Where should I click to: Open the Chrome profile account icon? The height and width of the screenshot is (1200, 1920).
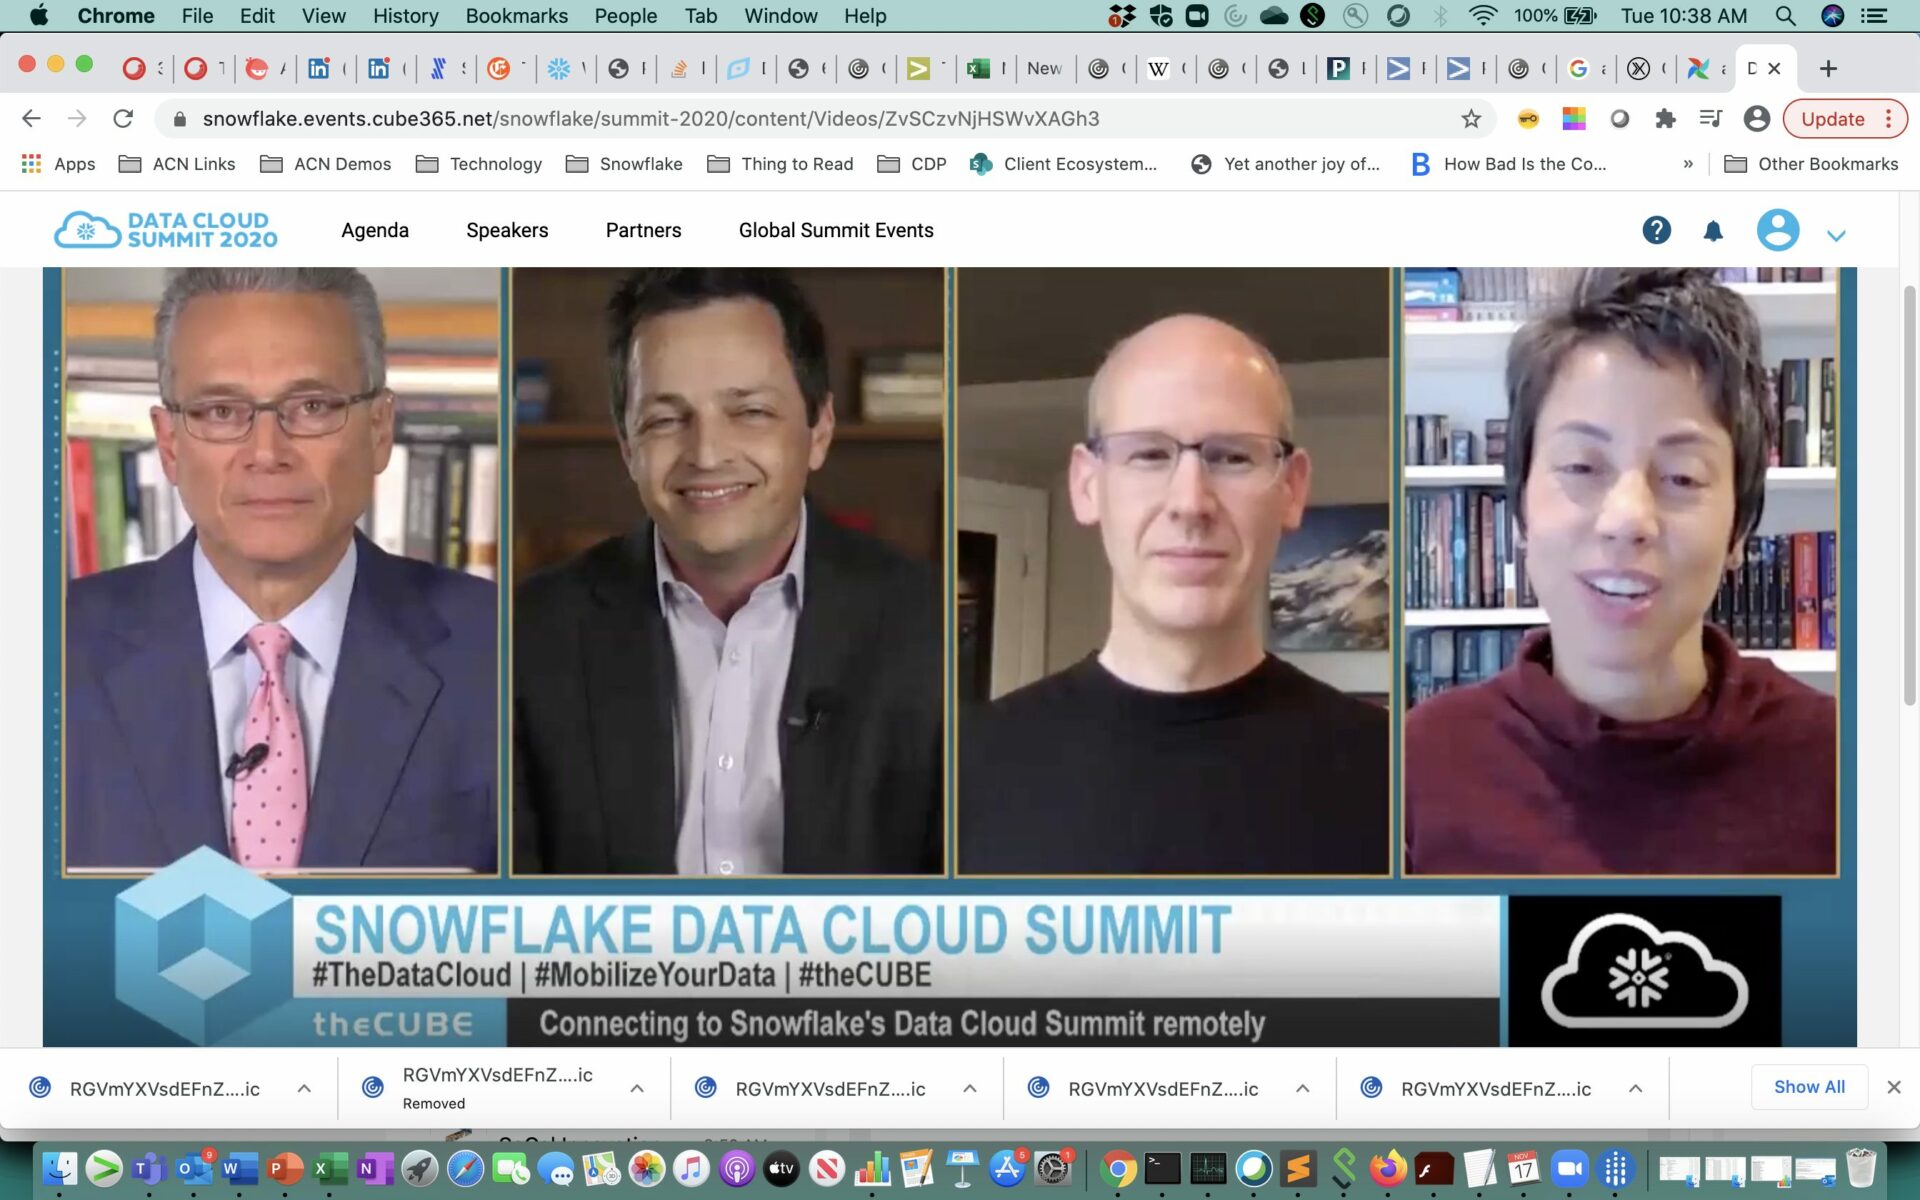[1756, 119]
